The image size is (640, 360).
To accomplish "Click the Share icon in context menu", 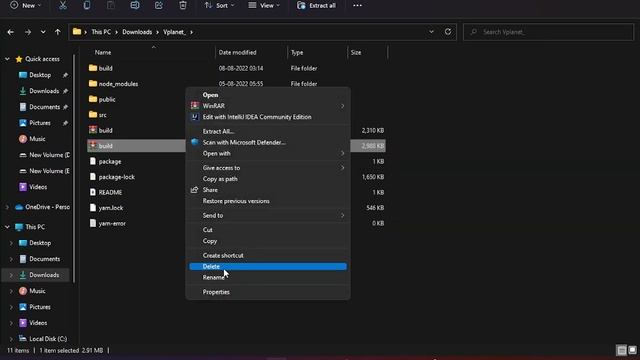I will point(194,190).
